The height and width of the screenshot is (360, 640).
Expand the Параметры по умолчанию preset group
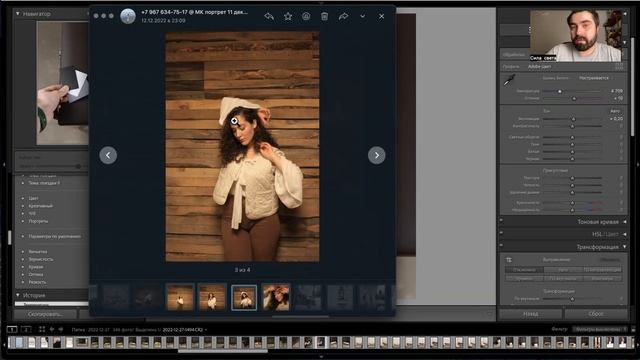pos(23,236)
